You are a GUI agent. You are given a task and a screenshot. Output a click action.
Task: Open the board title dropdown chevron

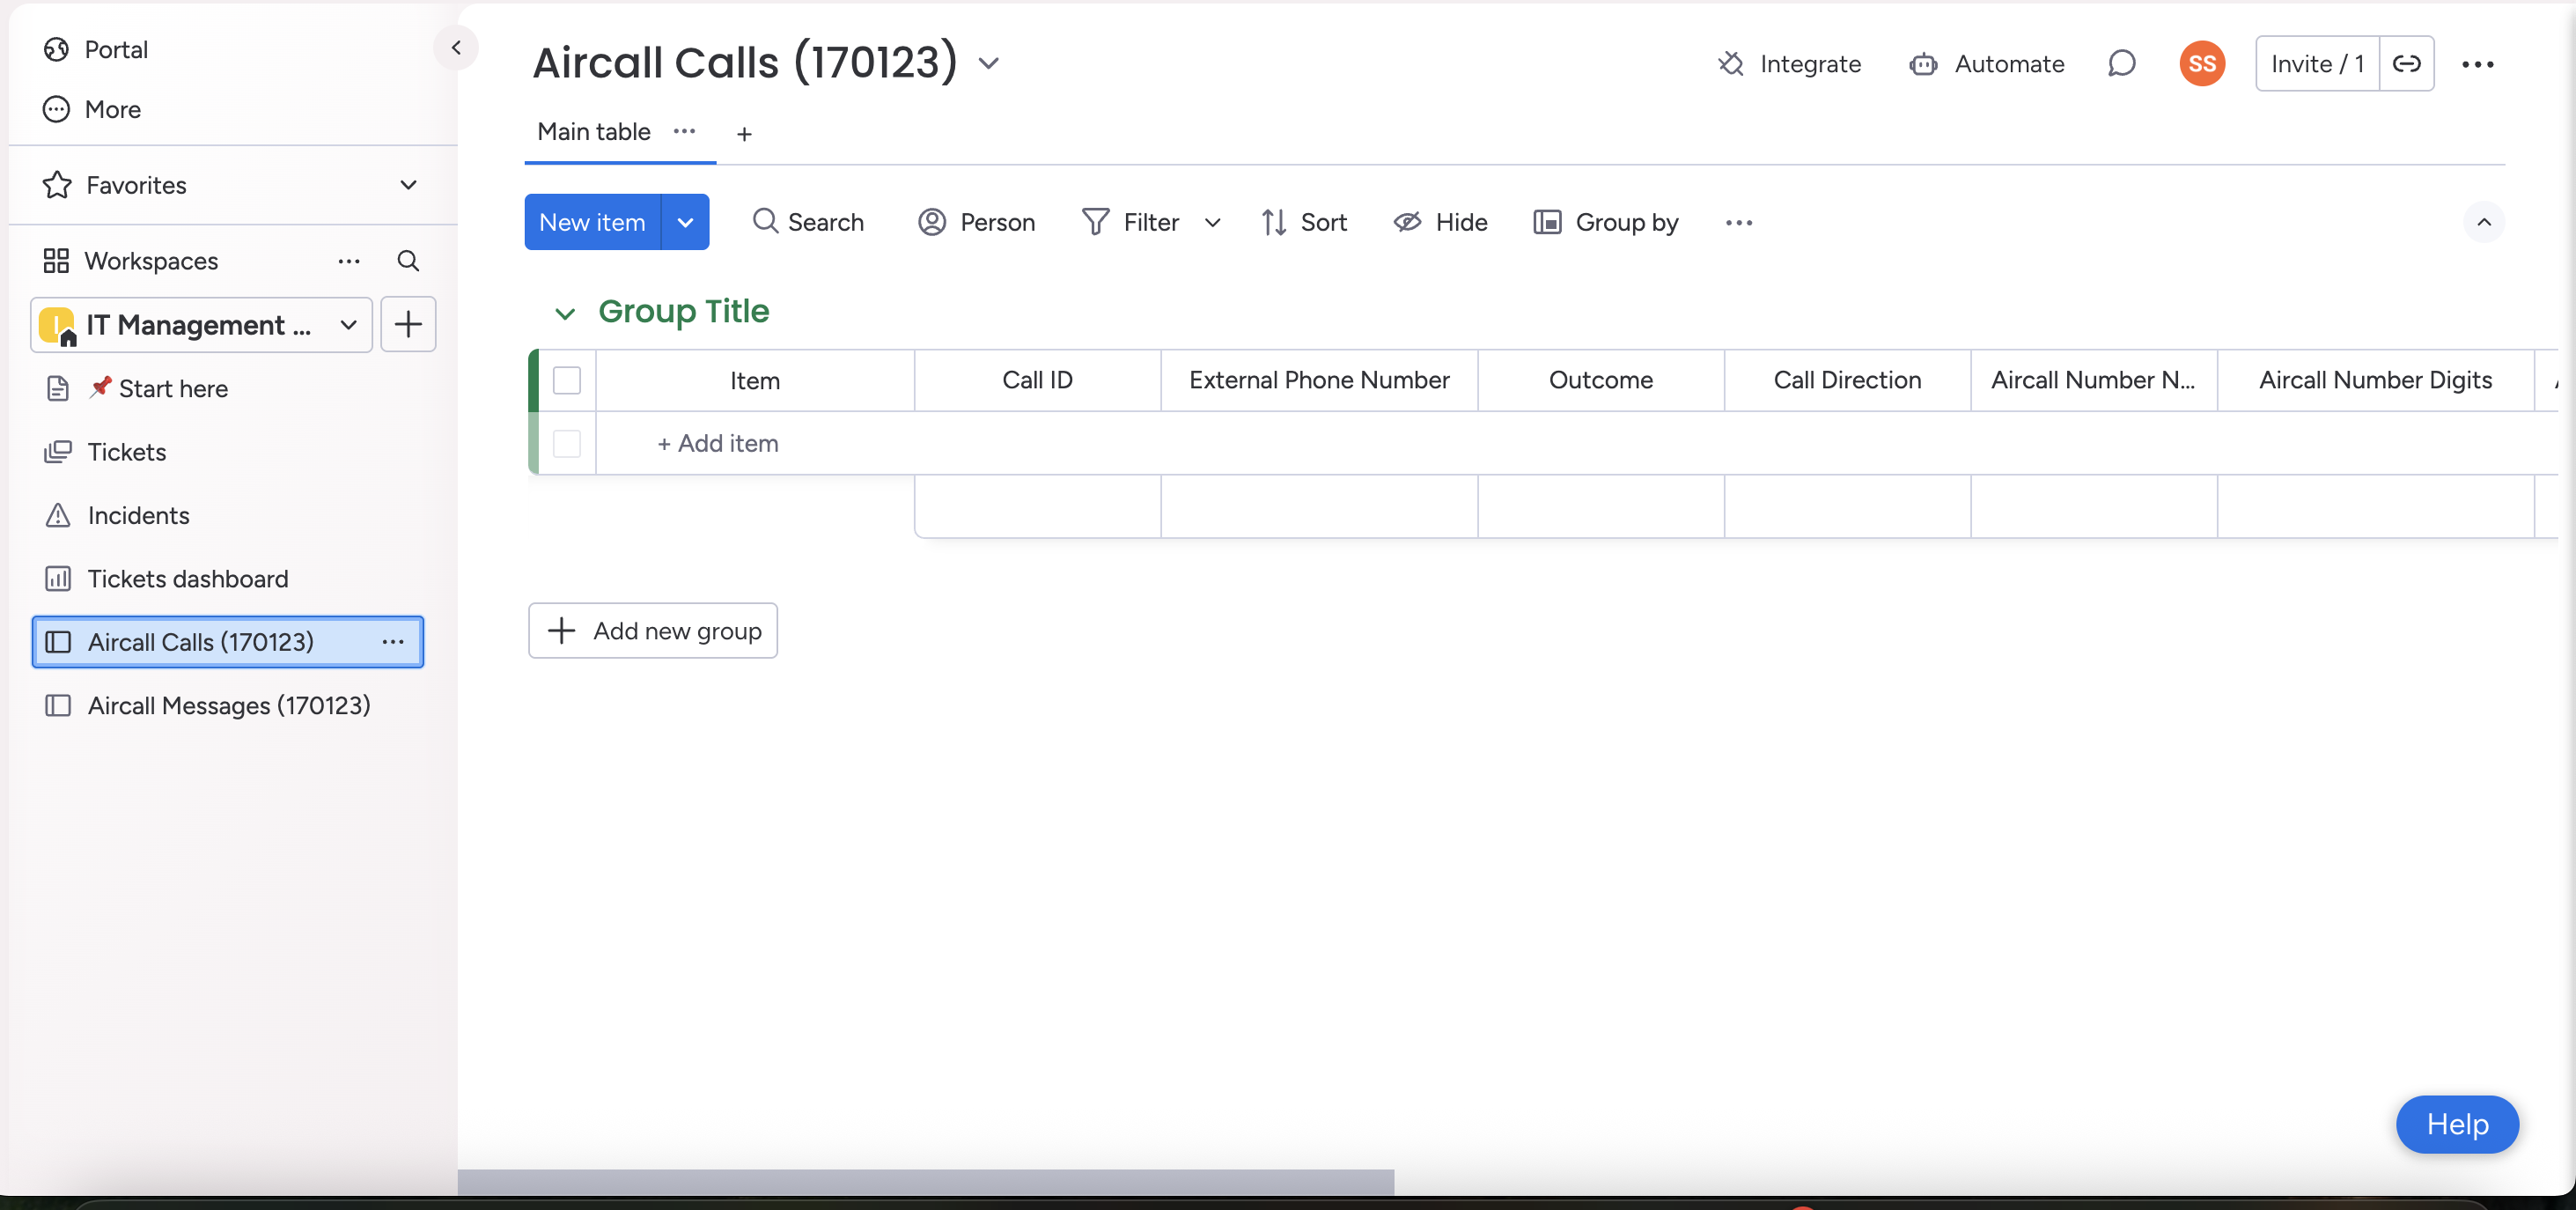coord(989,63)
